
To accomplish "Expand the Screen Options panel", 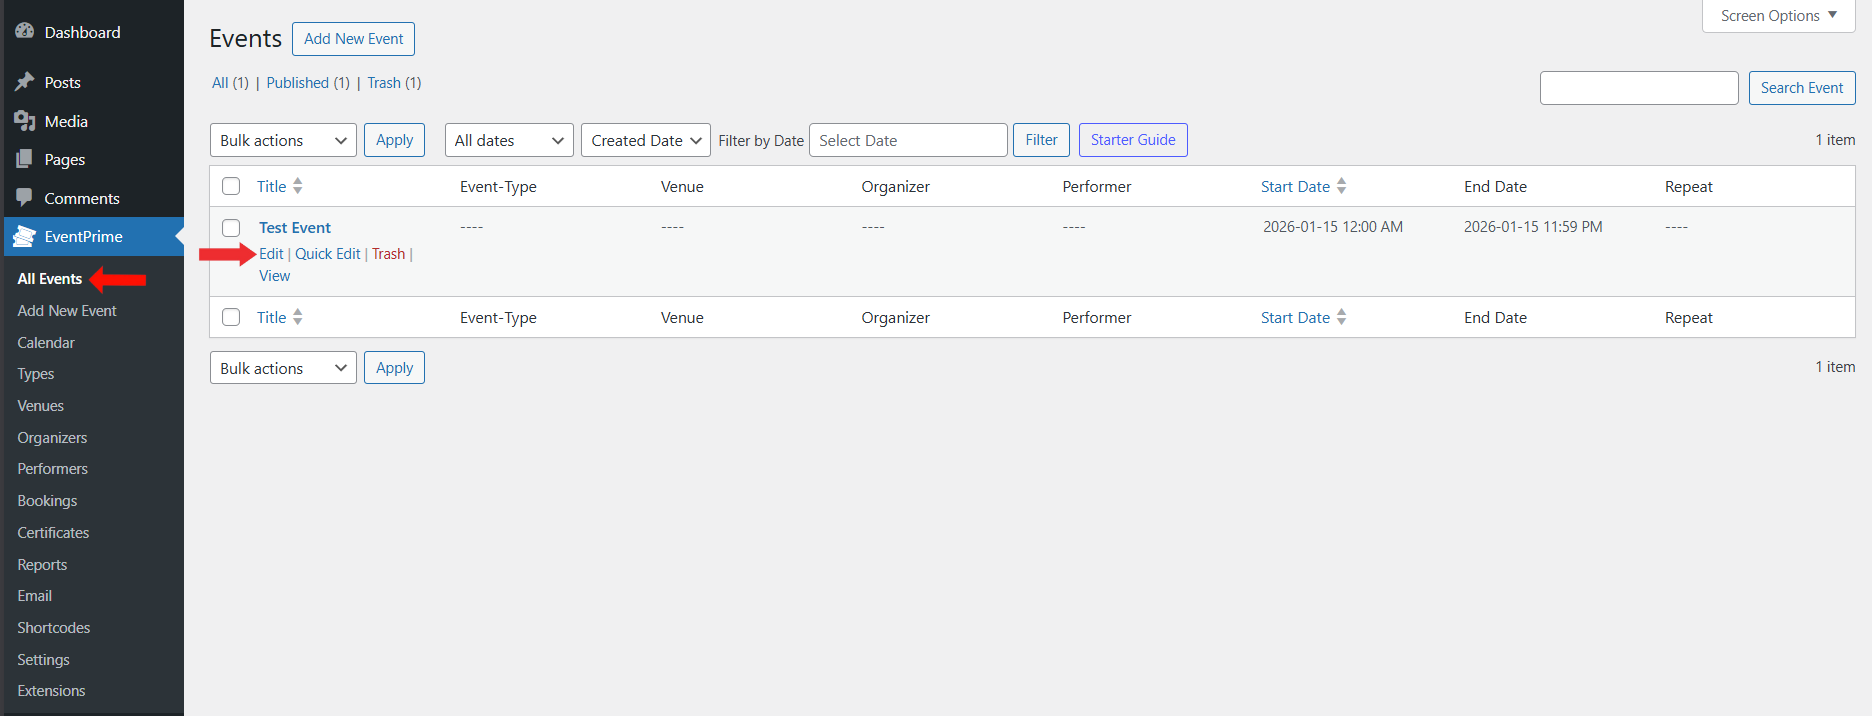I will coord(1778,16).
